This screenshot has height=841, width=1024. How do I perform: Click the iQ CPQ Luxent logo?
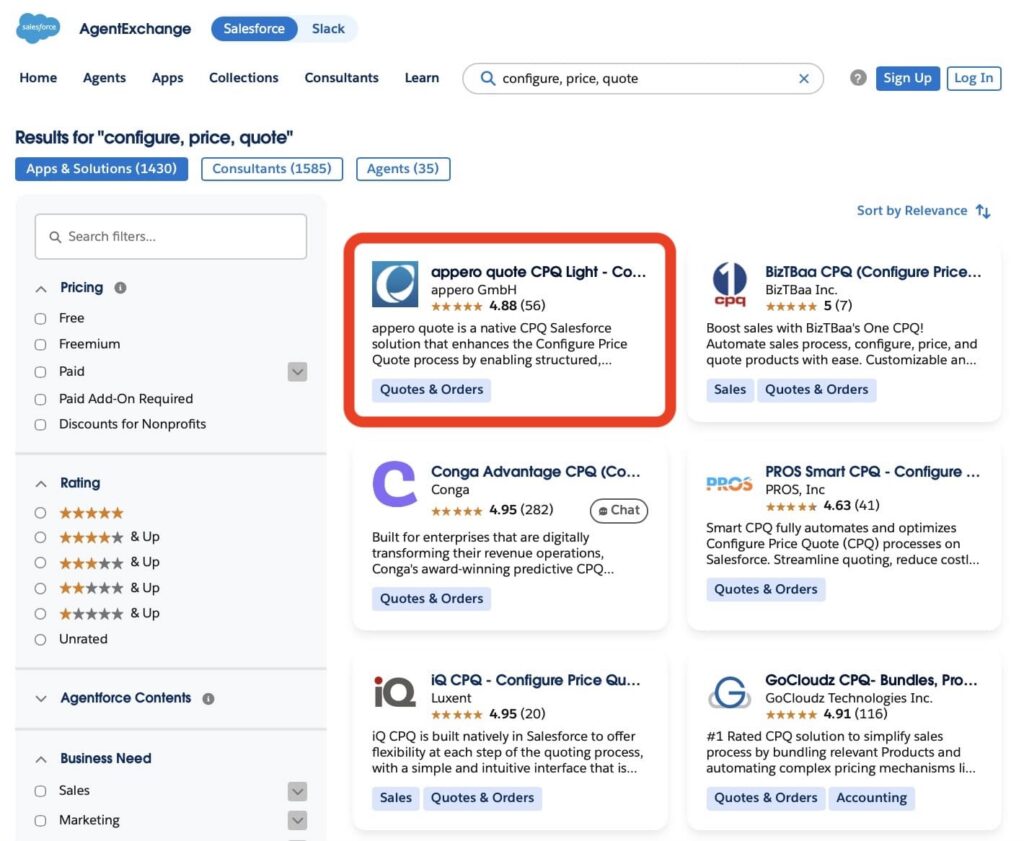[394, 692]
